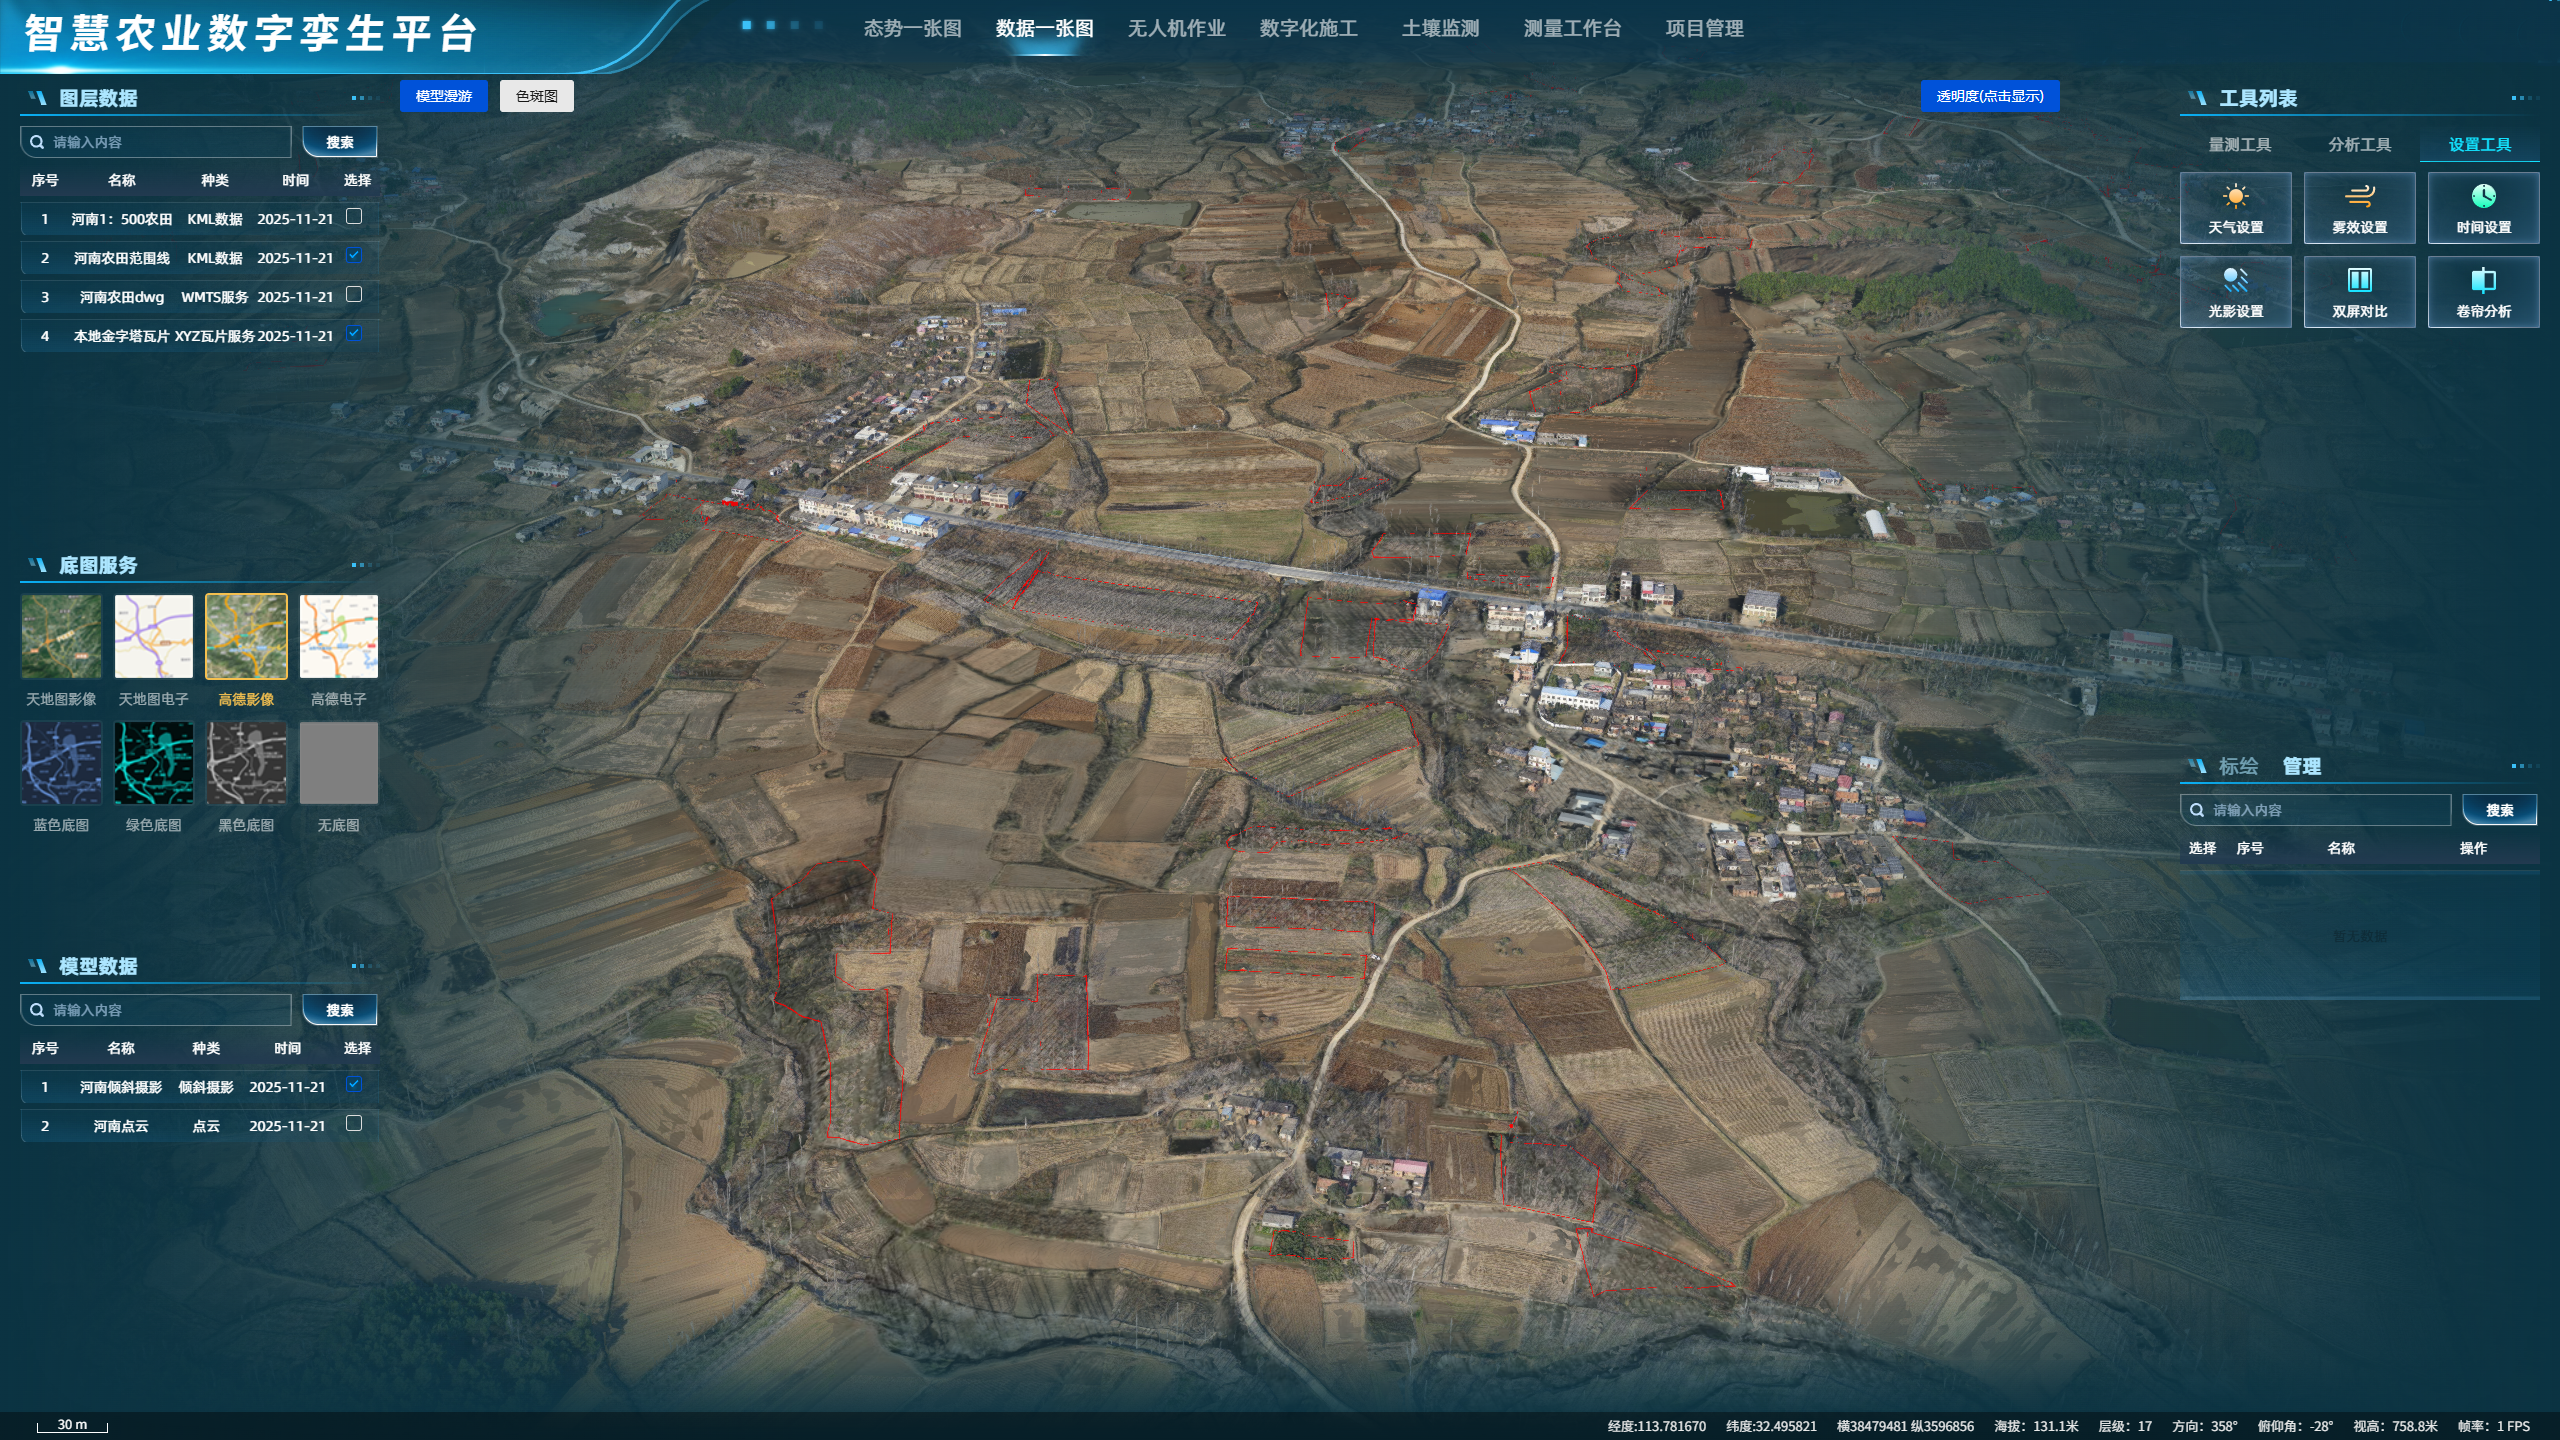Screen dimensions: 2560x1440
Task: Select 高德影像 basemap thumbnail
Action: (246, 637)
